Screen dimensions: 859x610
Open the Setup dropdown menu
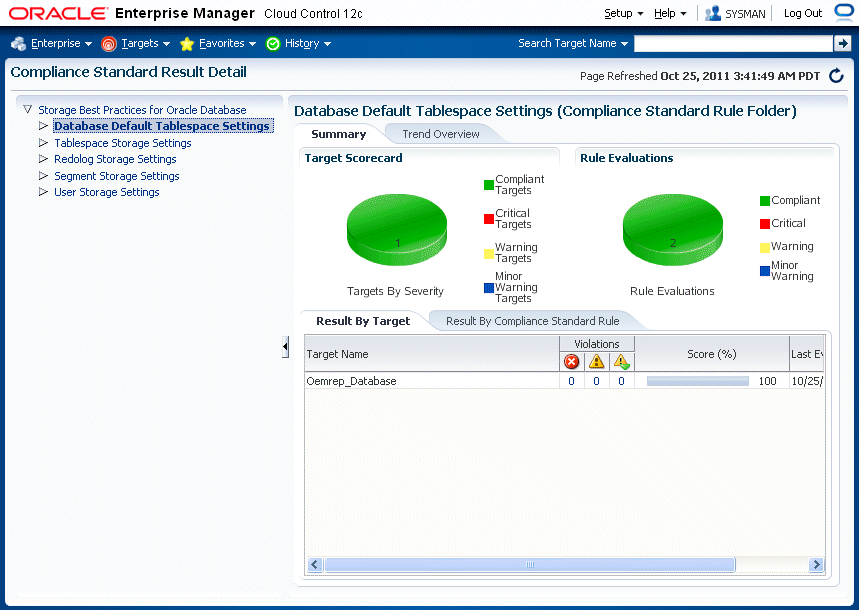(x=623, y=13)
